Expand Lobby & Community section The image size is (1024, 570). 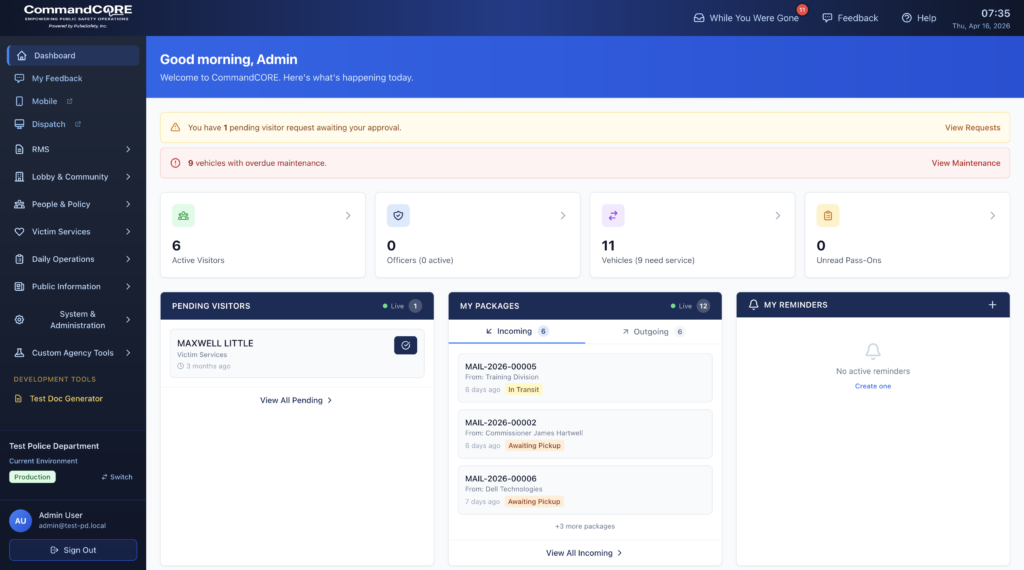tap(72, 177)
